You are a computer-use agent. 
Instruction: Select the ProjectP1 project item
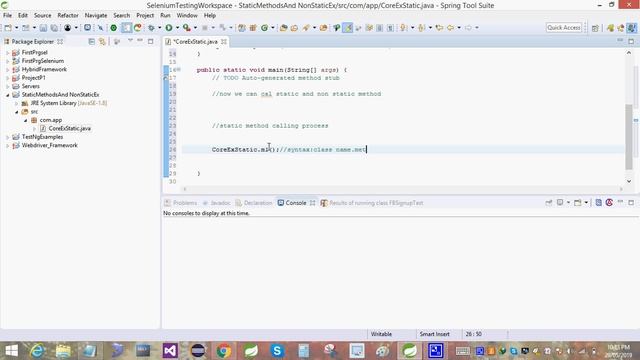pos(33,78)
